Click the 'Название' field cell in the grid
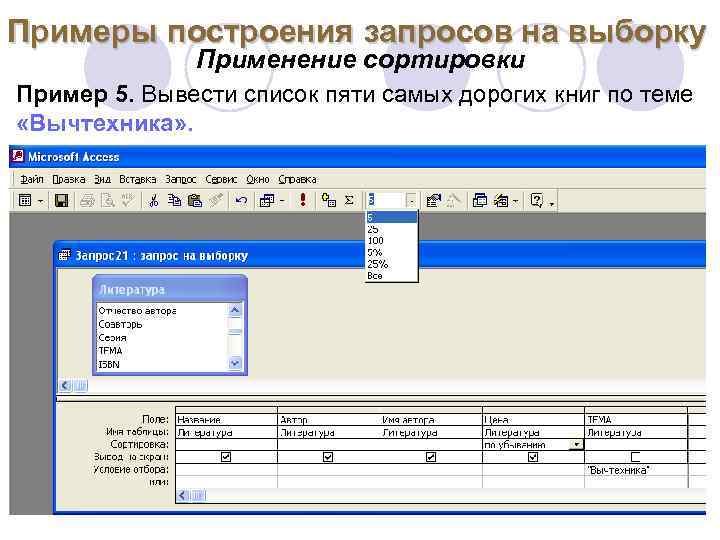Image resolution: width=720 pixels, height=540 pixels. tap(226, 420)
